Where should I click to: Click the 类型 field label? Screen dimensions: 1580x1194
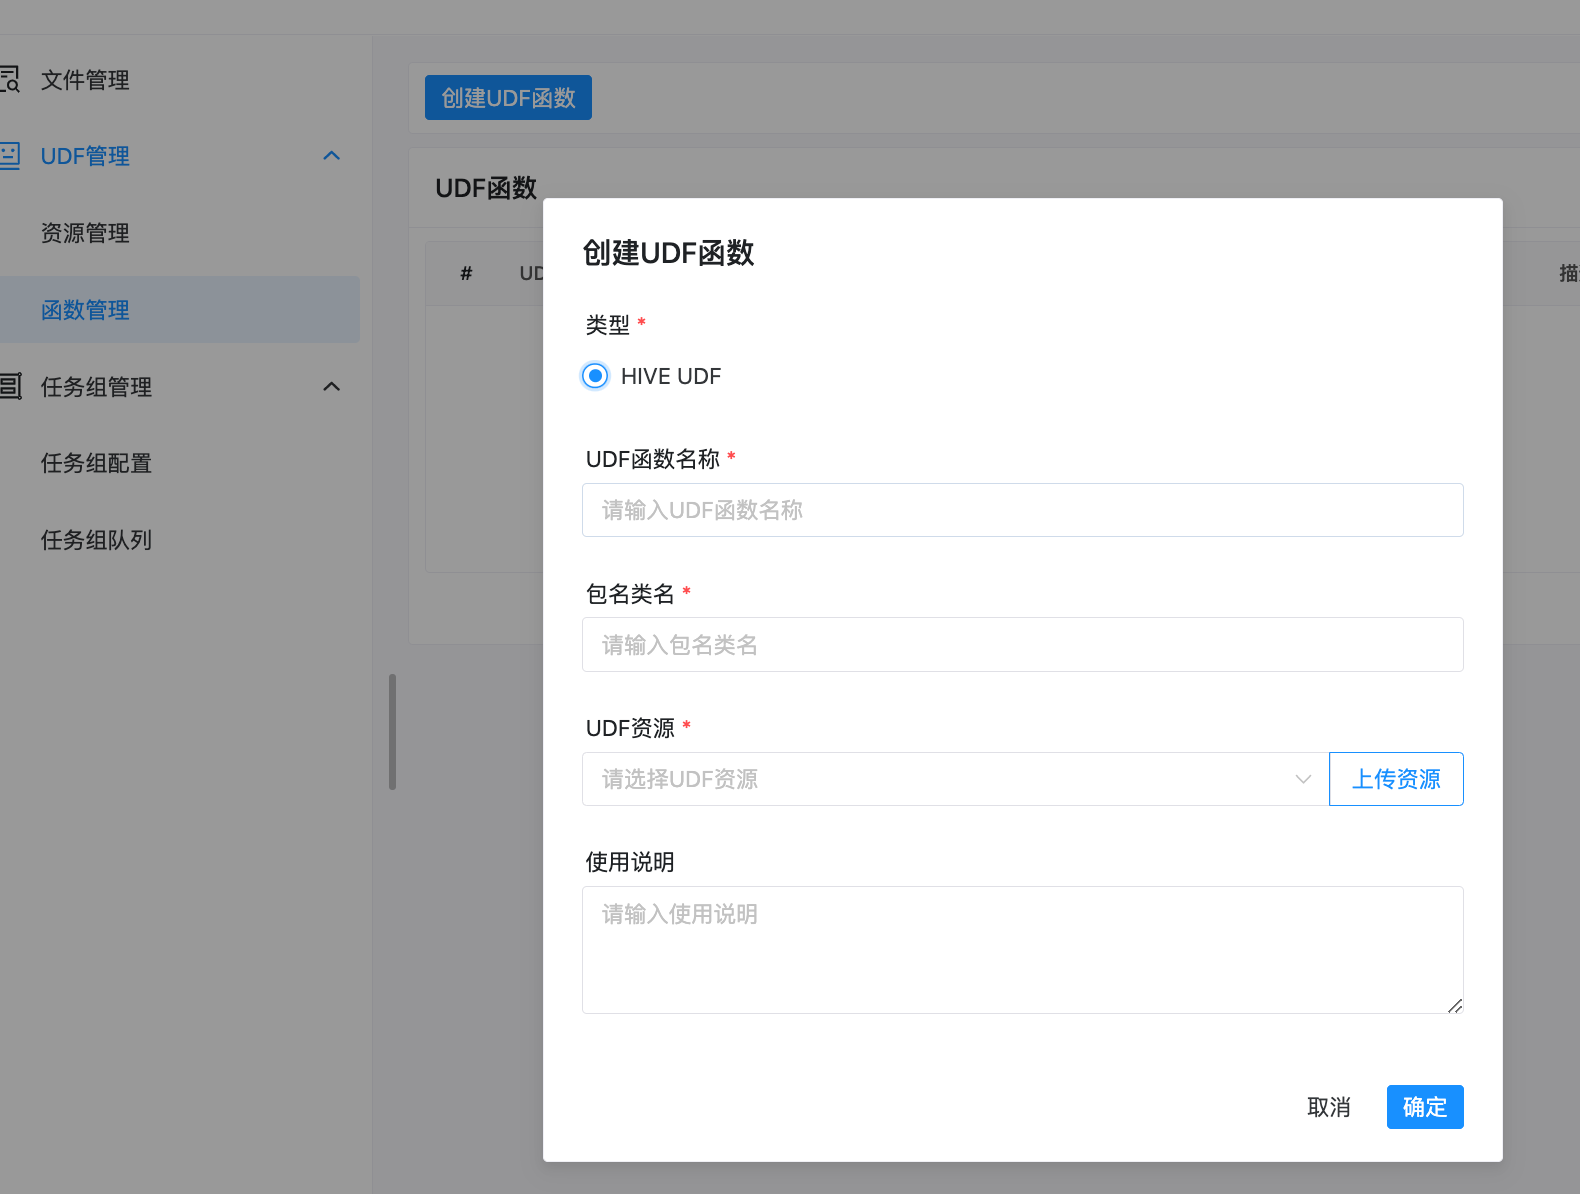(608, 325)
